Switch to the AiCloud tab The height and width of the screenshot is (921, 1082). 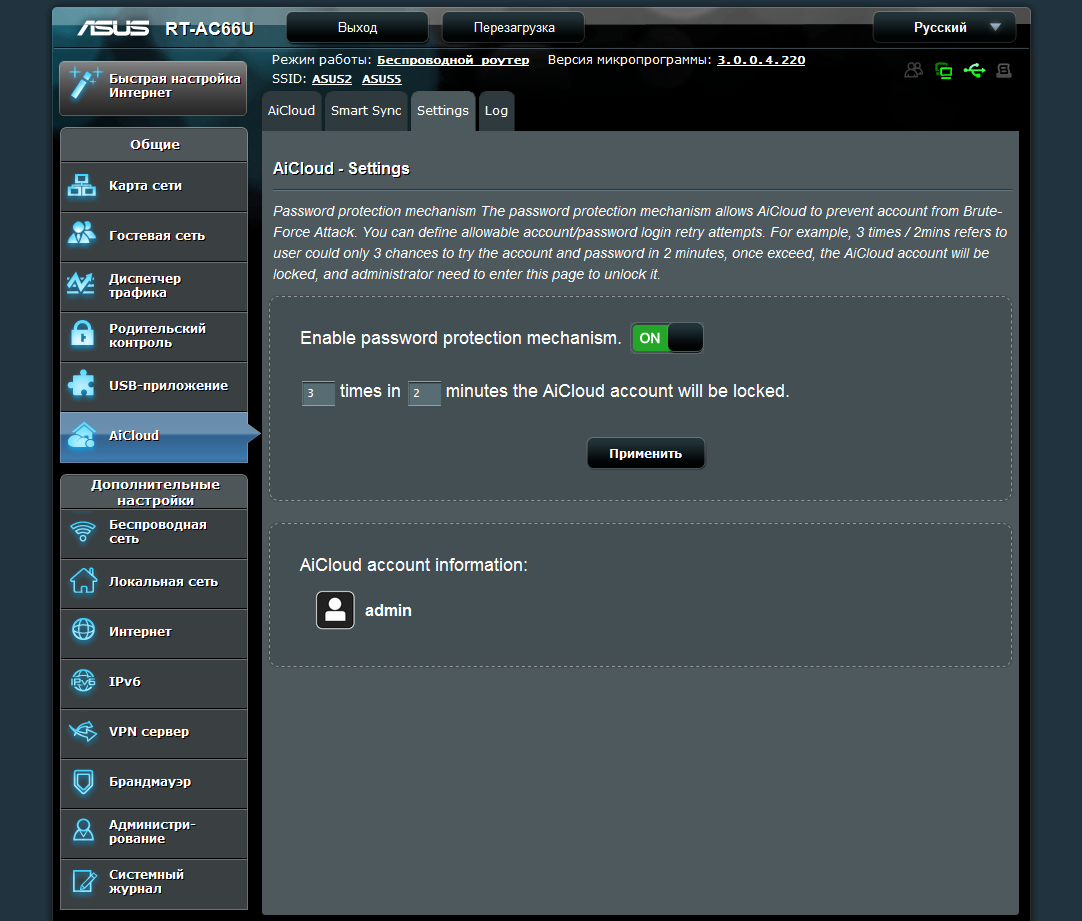(291, 111)
